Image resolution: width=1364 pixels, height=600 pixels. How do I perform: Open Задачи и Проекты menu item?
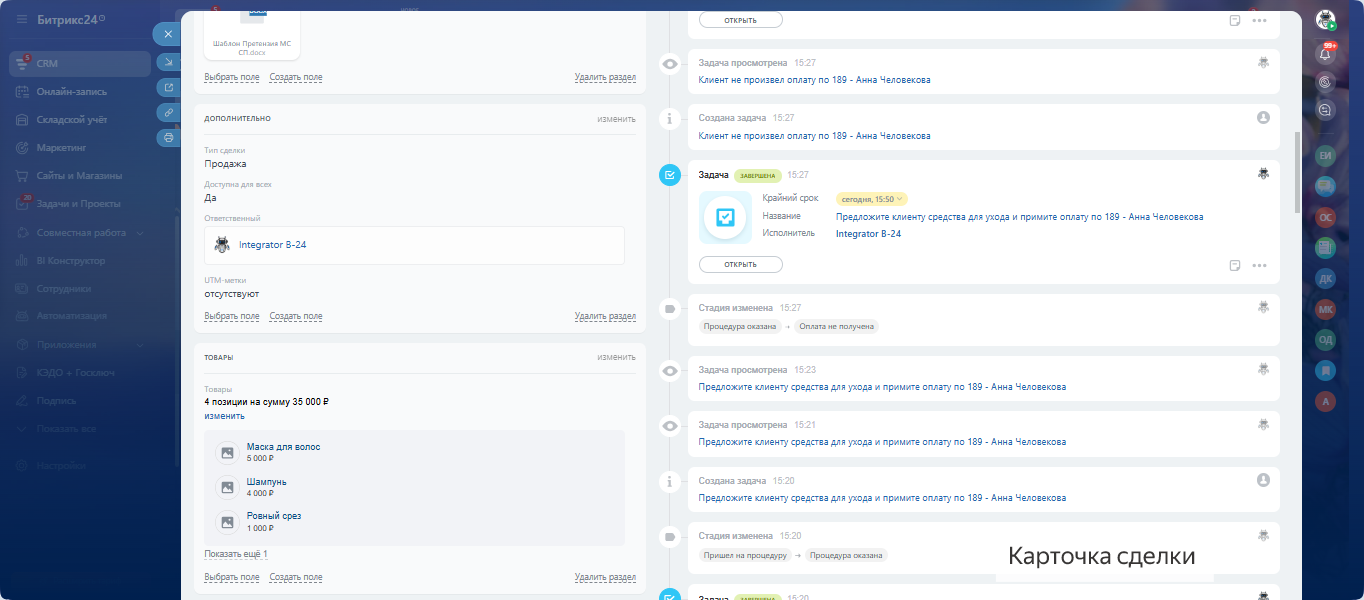[80, 203]
